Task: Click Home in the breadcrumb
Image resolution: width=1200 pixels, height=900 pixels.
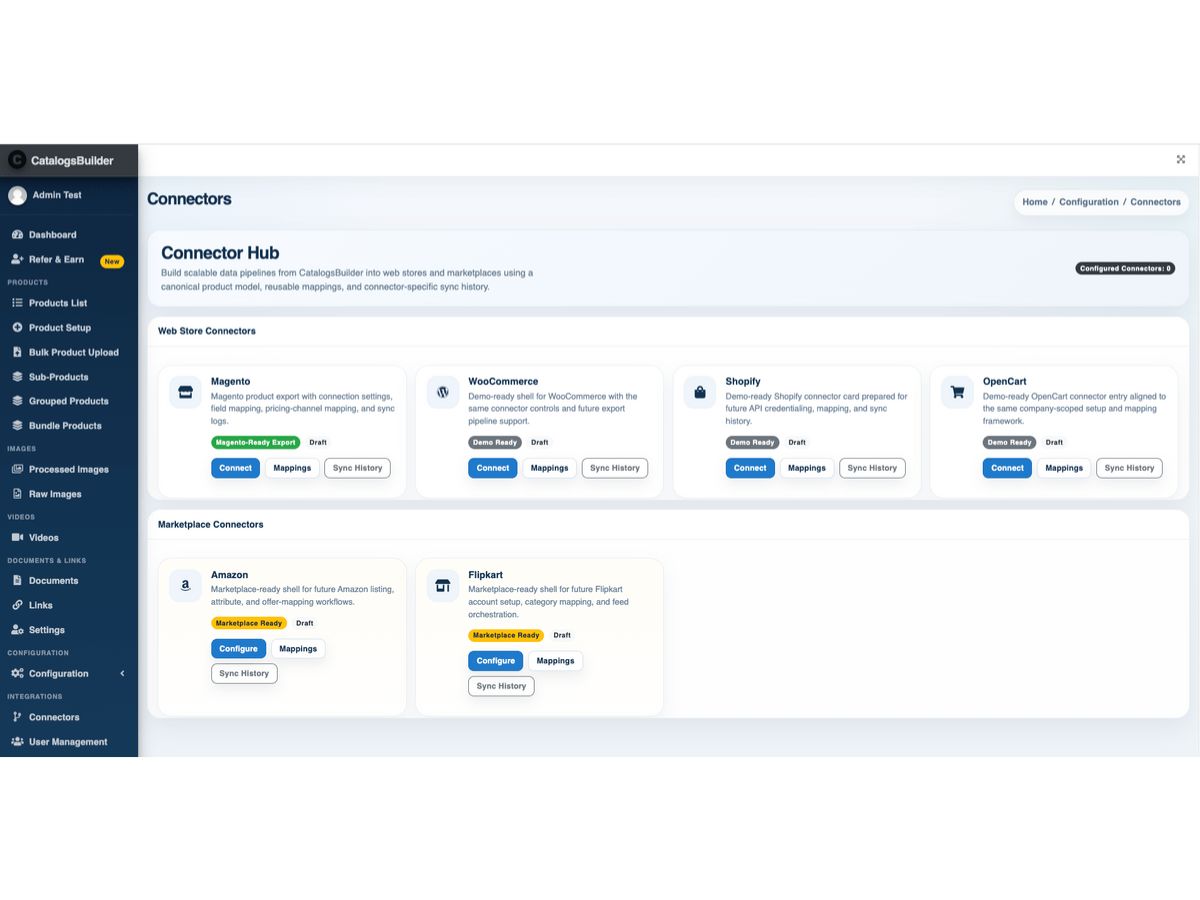Action: [1035, 202]
